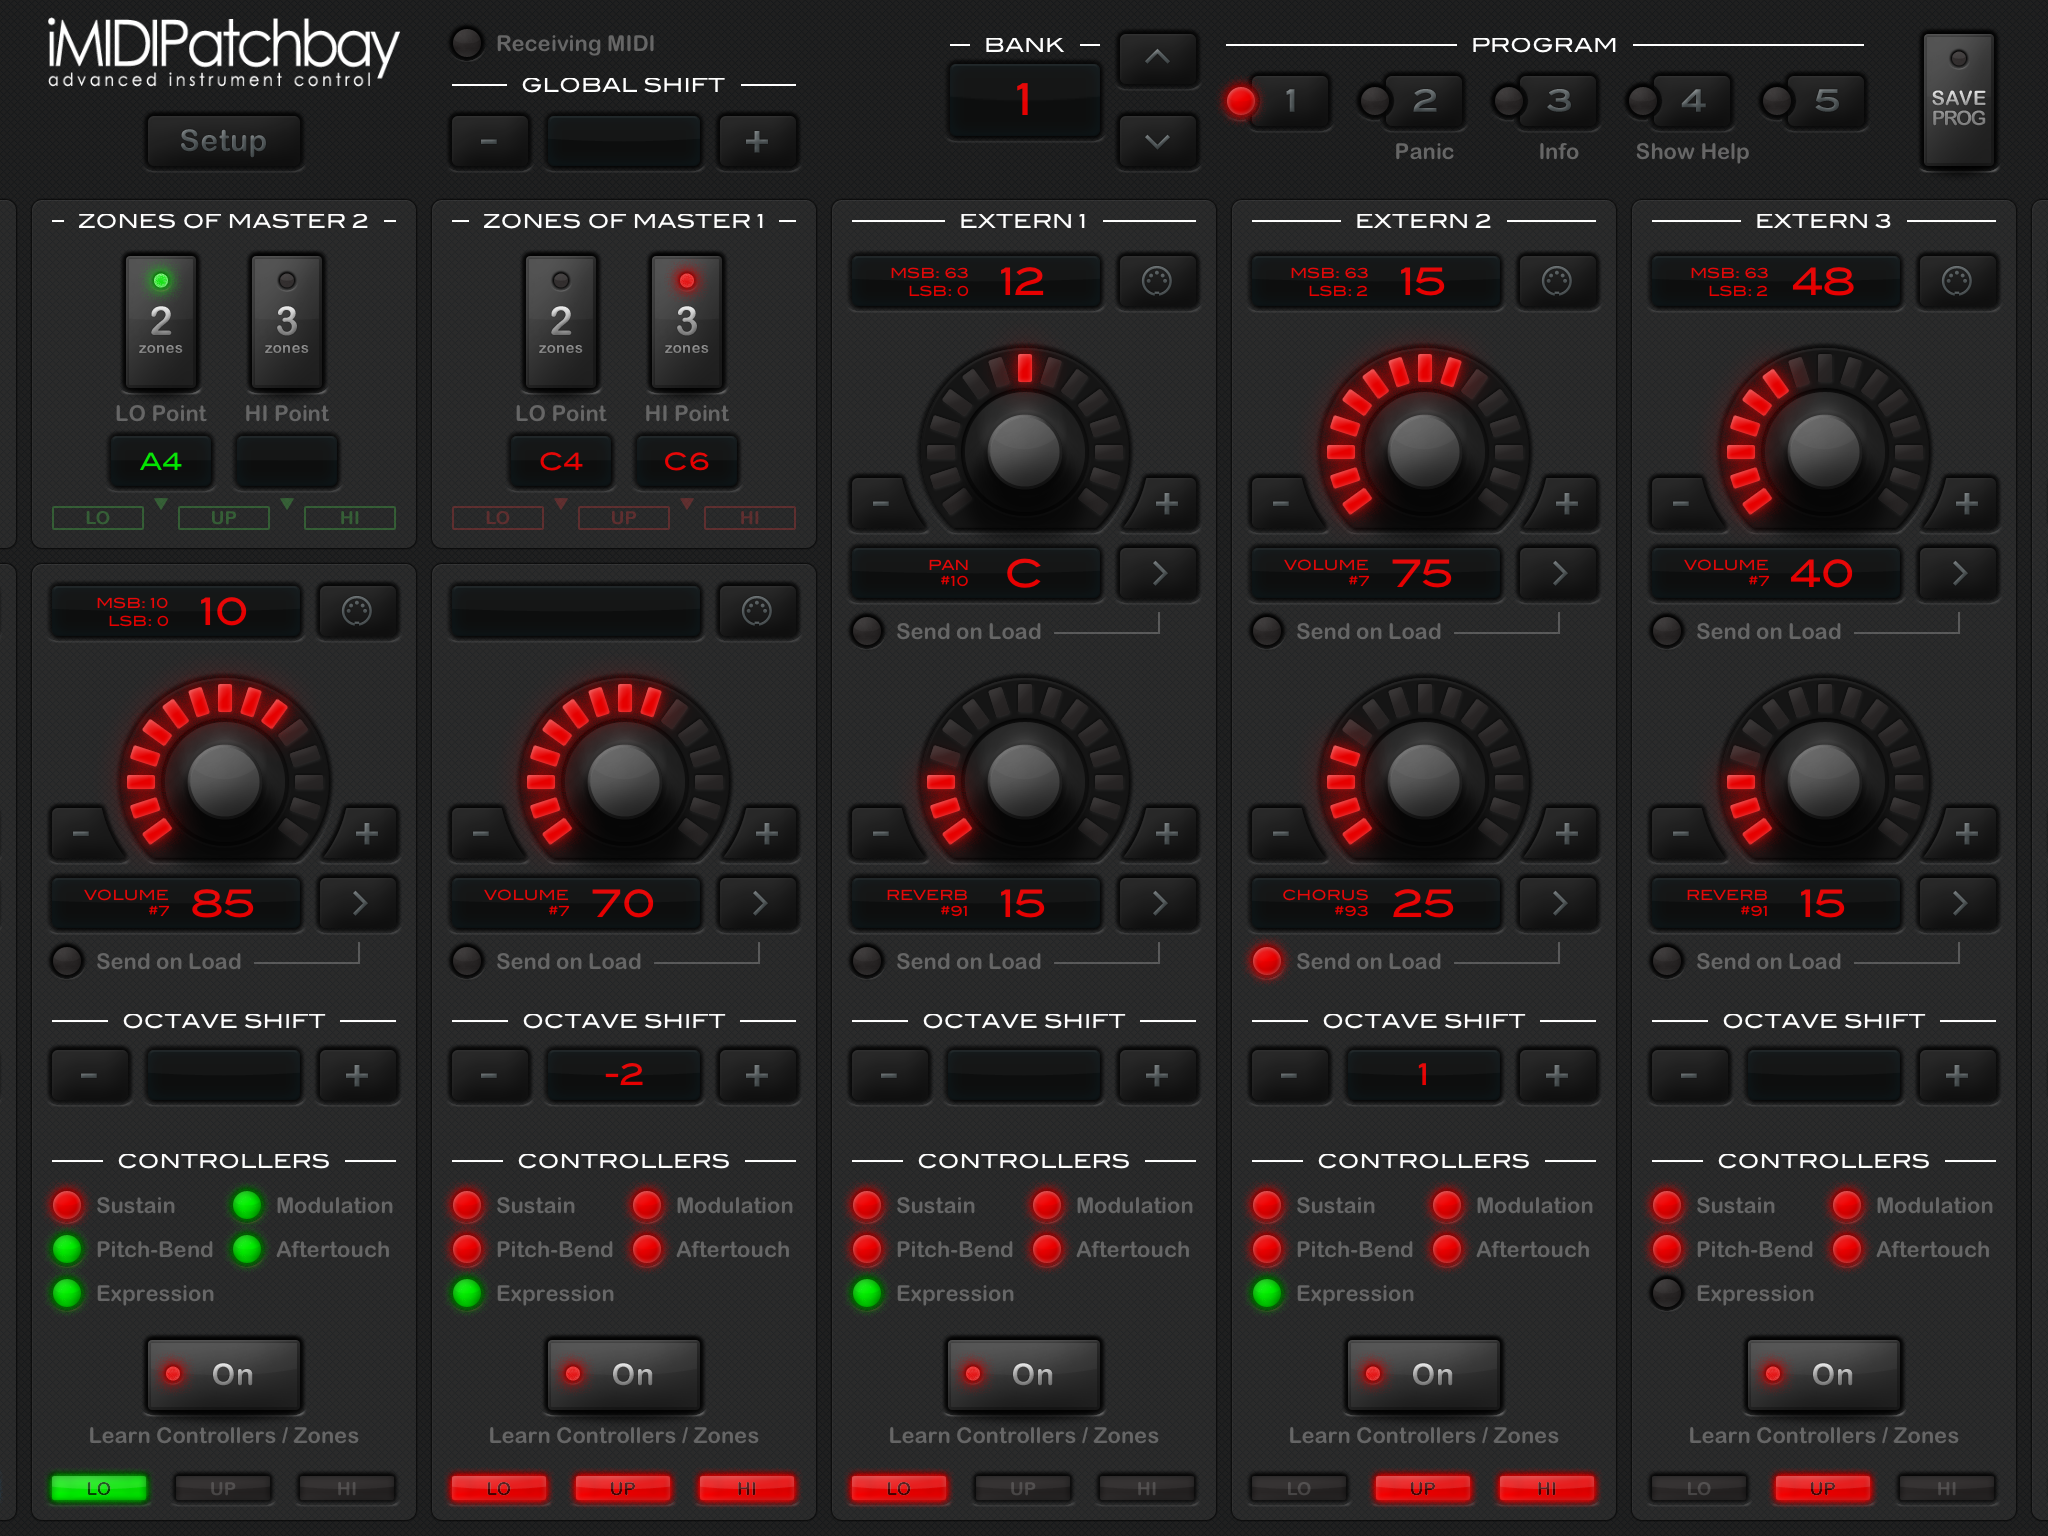Select Program 3

pos(1558,101)
